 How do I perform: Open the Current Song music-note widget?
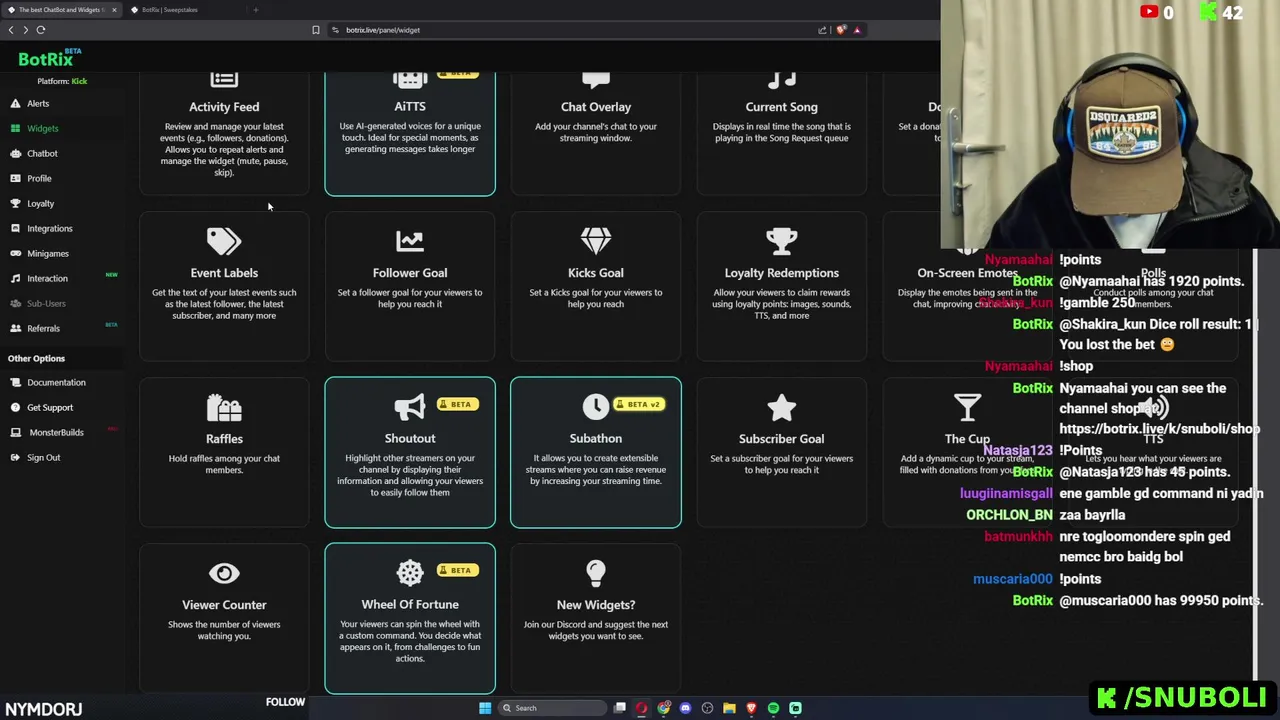[x=781, y=134]
